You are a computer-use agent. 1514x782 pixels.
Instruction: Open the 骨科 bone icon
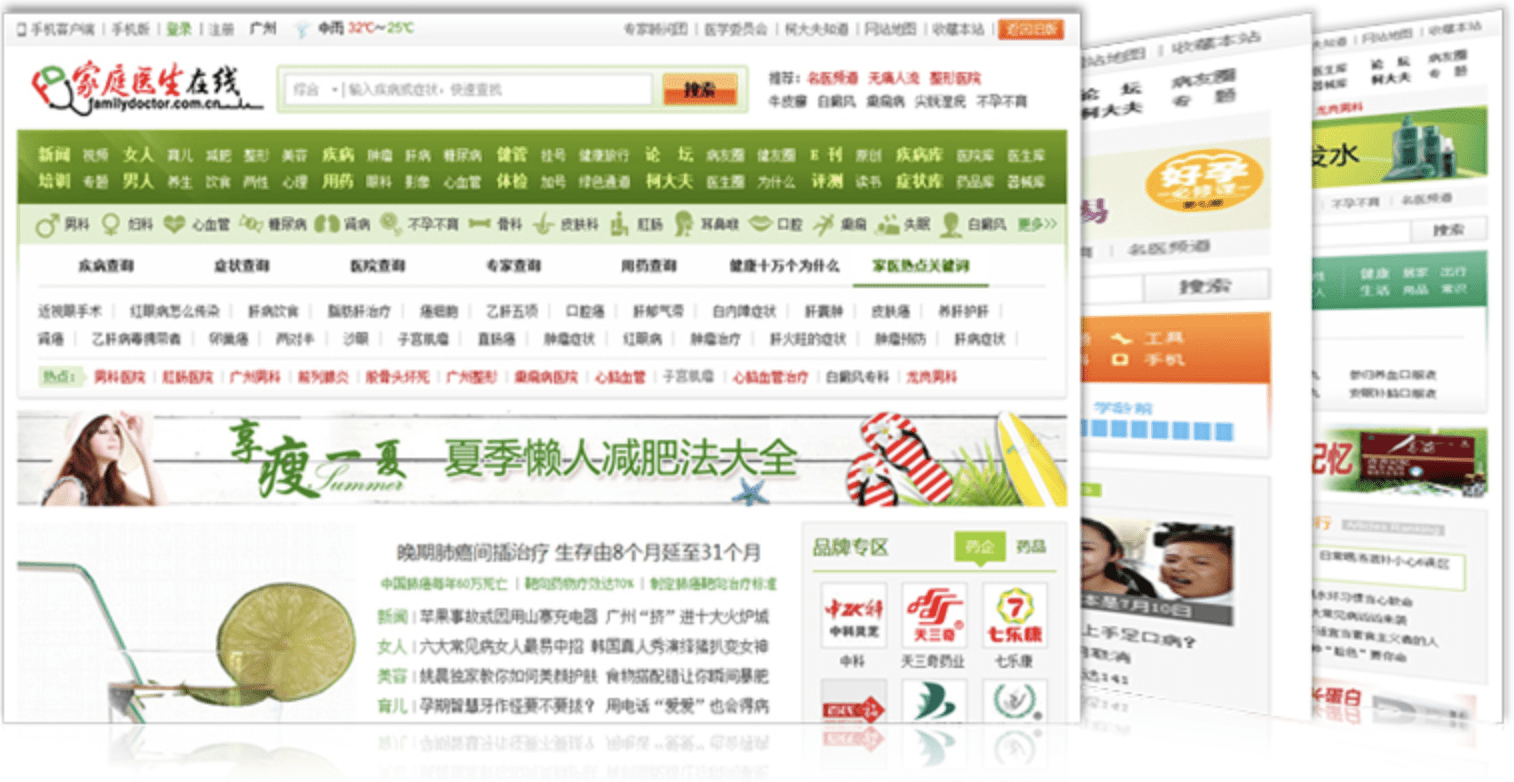coord(481,225)
